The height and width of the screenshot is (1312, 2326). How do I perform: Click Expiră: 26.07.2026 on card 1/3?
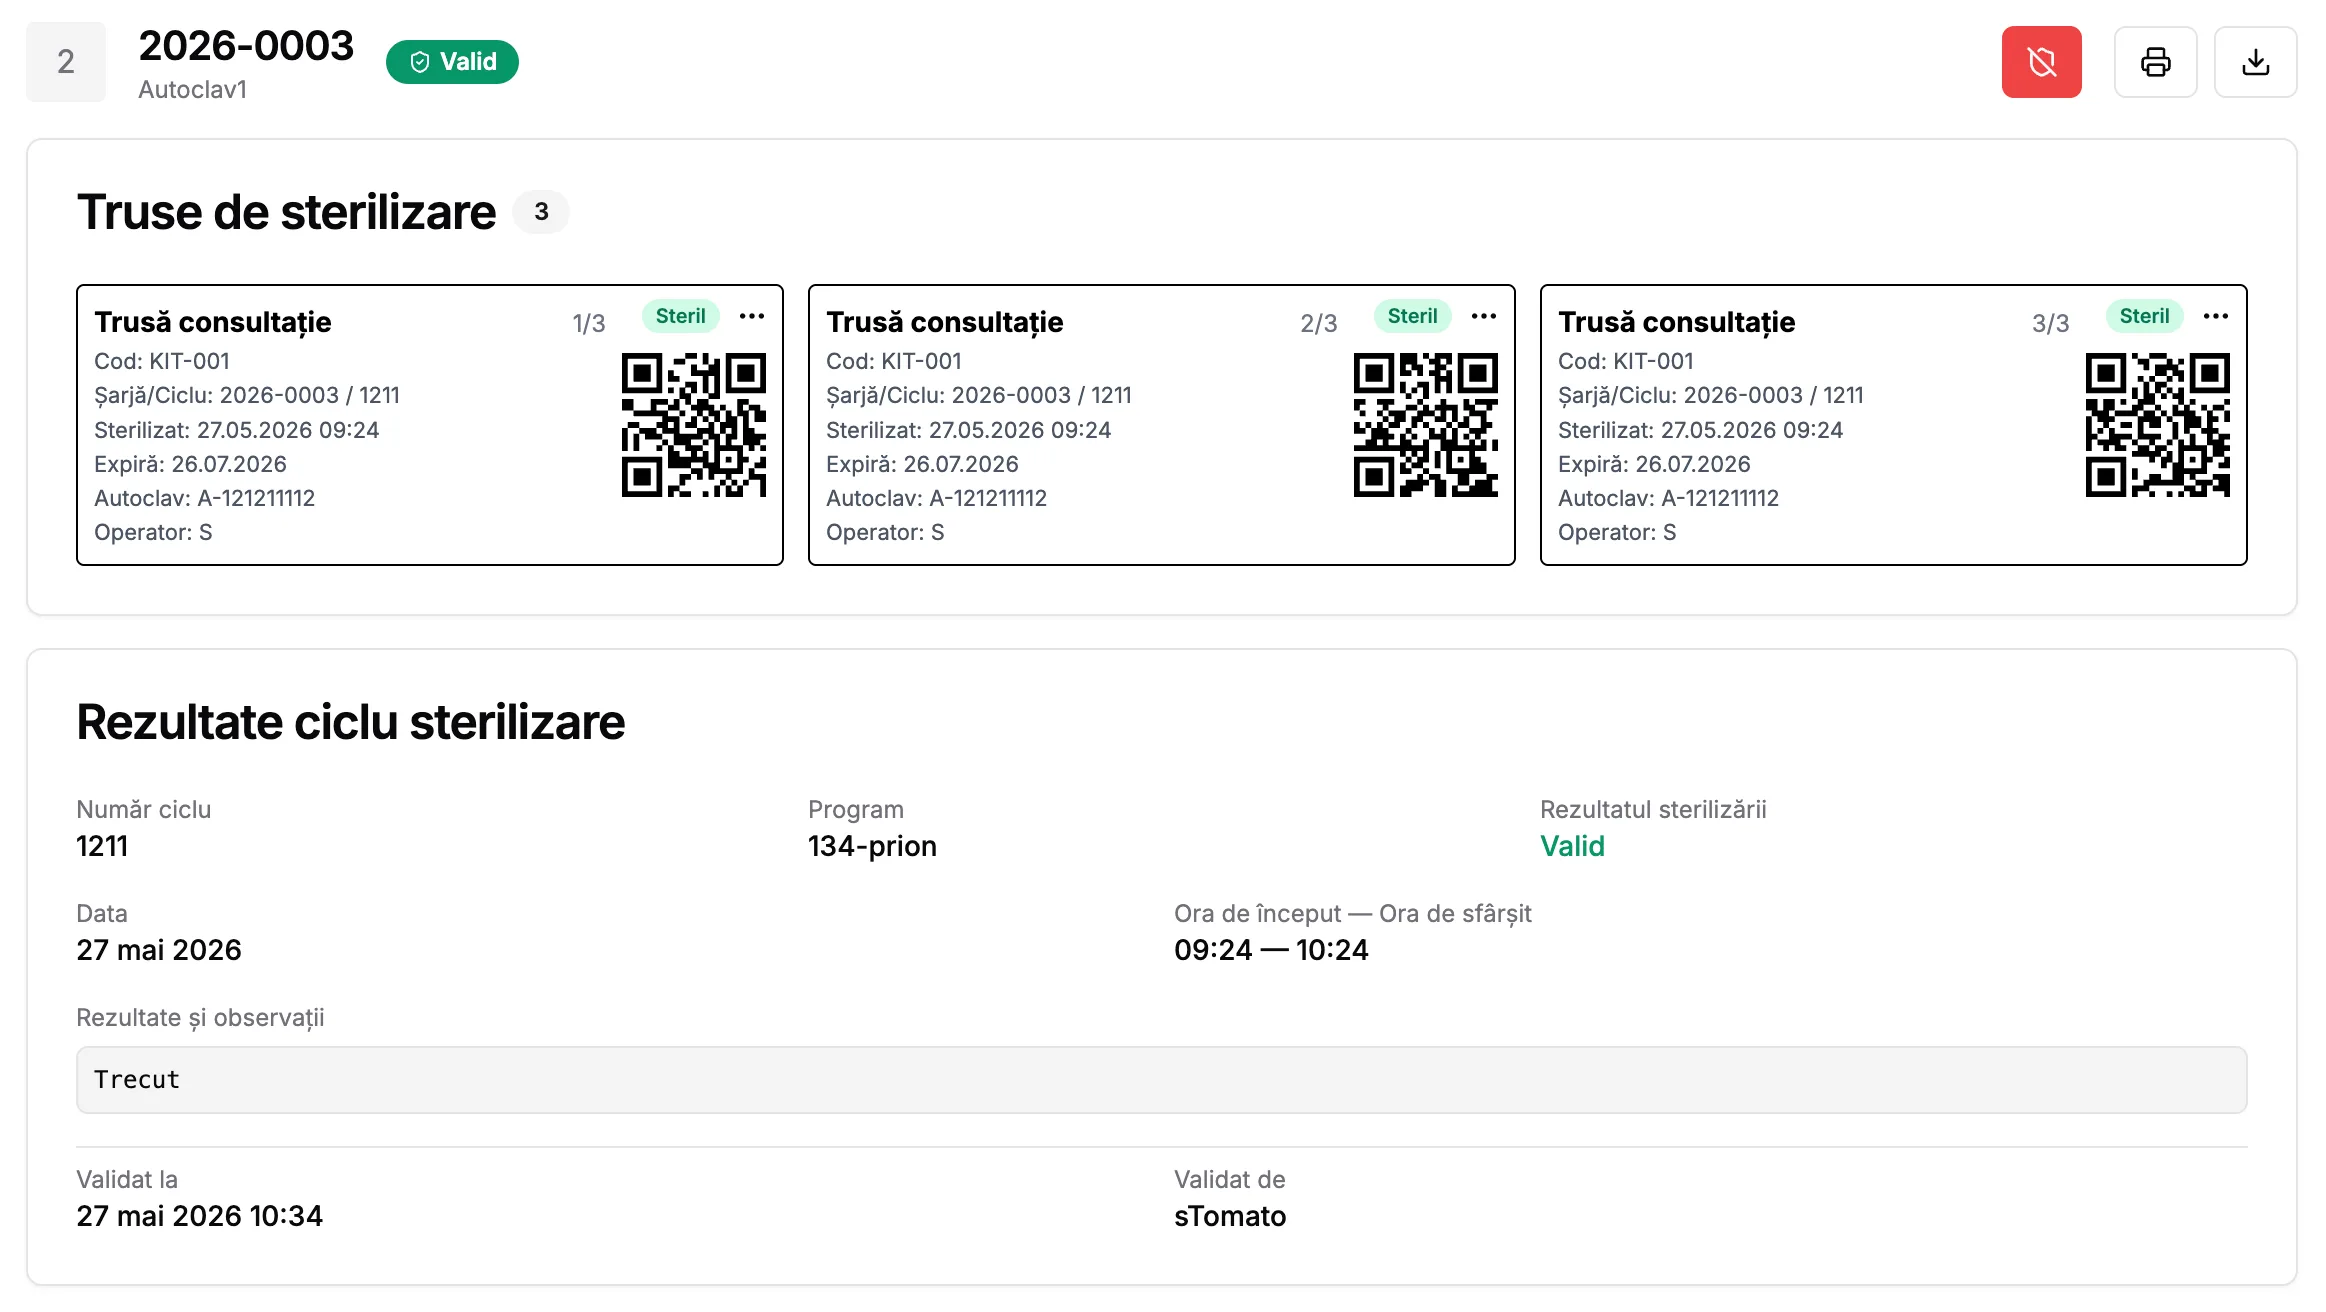pyautogui.click(x=190, y=464)
